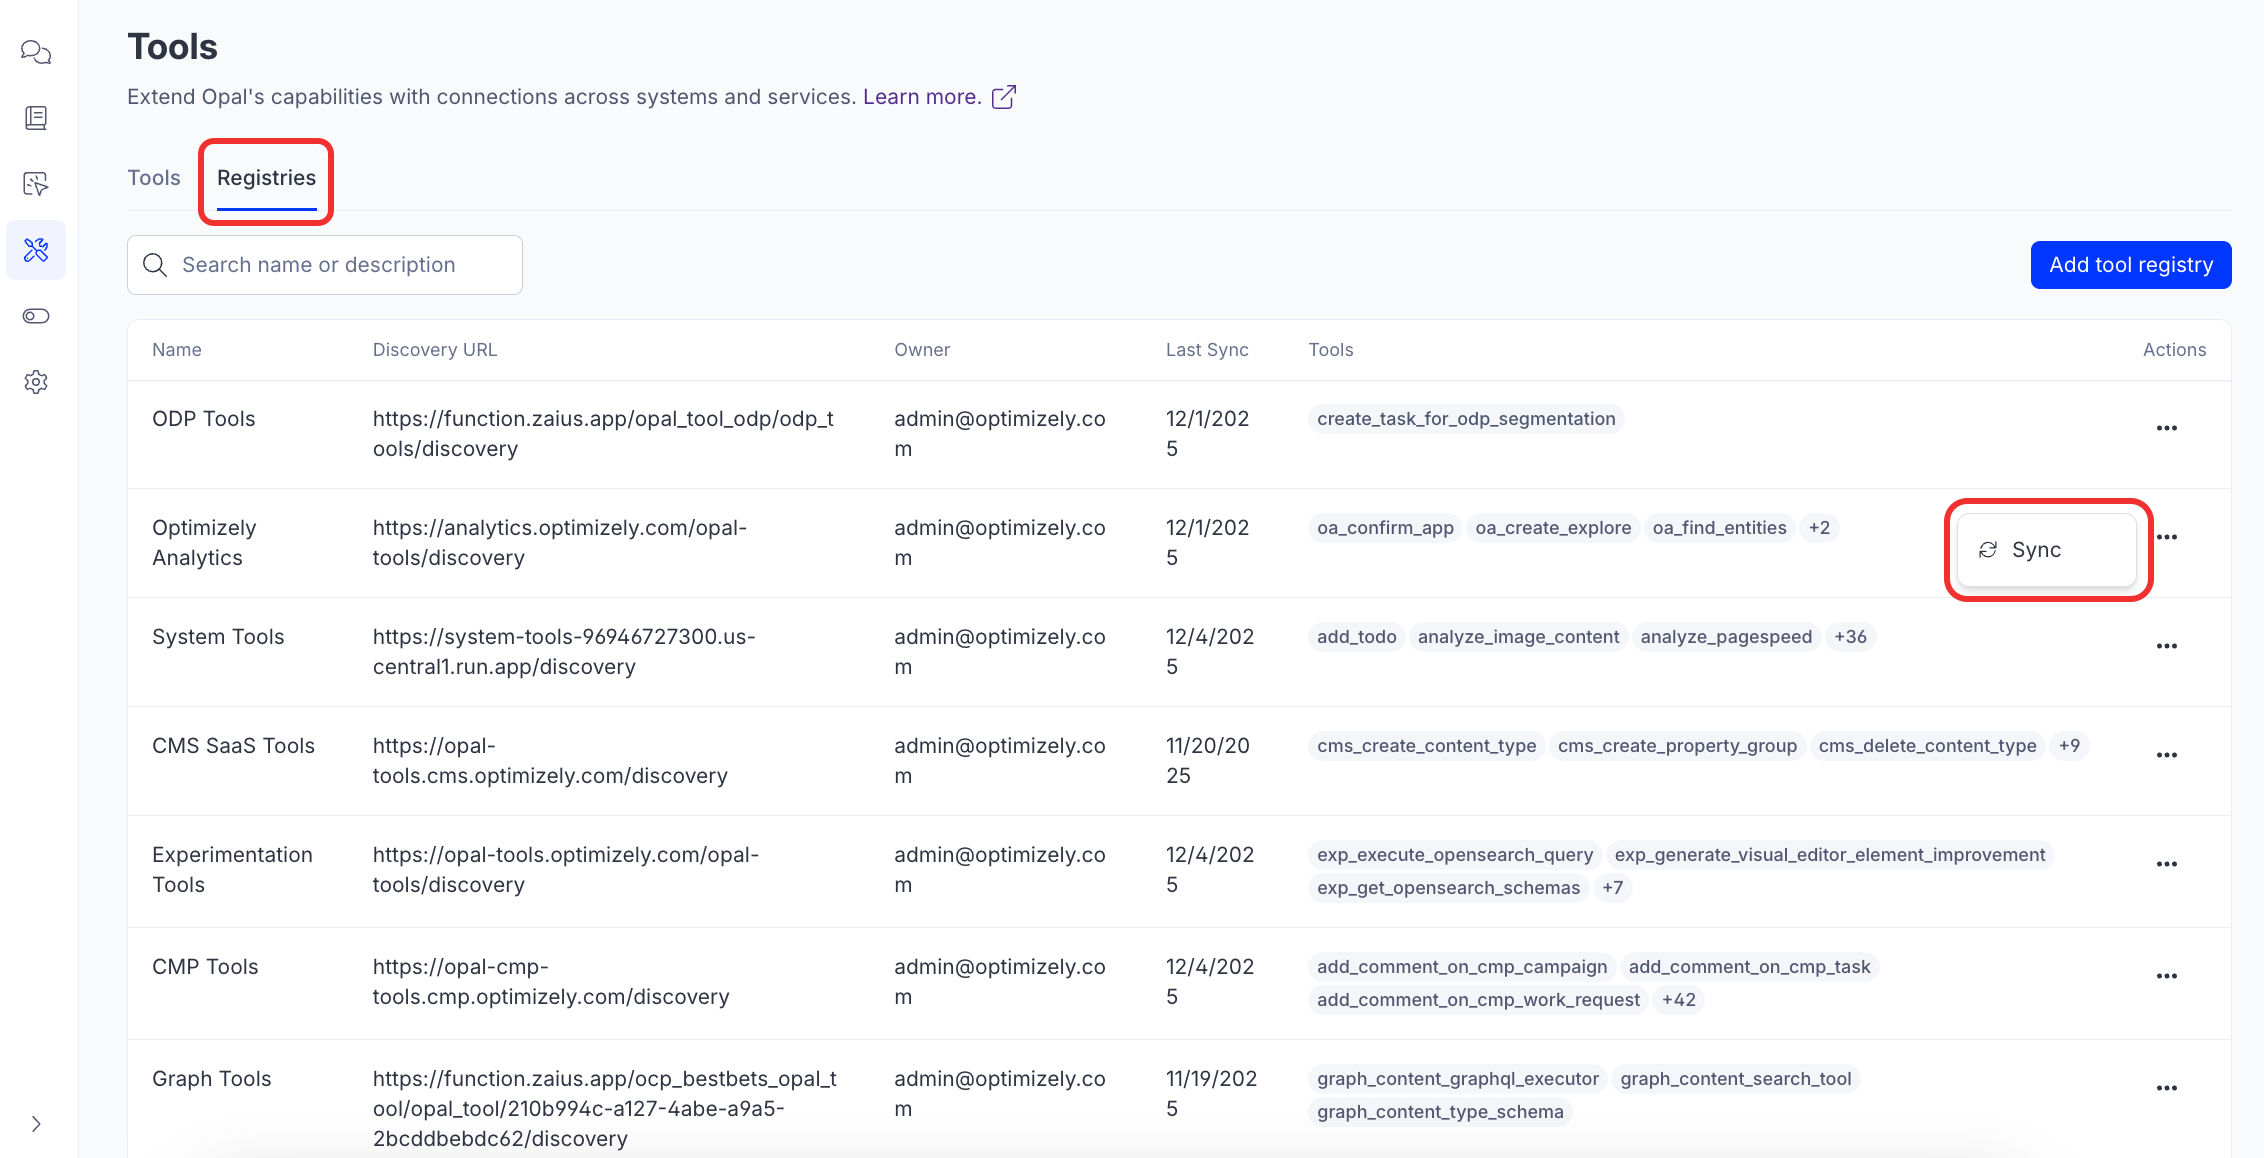Screen dimensions: 2264x1158
Task: Click Sync in the actions popup
Action: pos(2036,550)
